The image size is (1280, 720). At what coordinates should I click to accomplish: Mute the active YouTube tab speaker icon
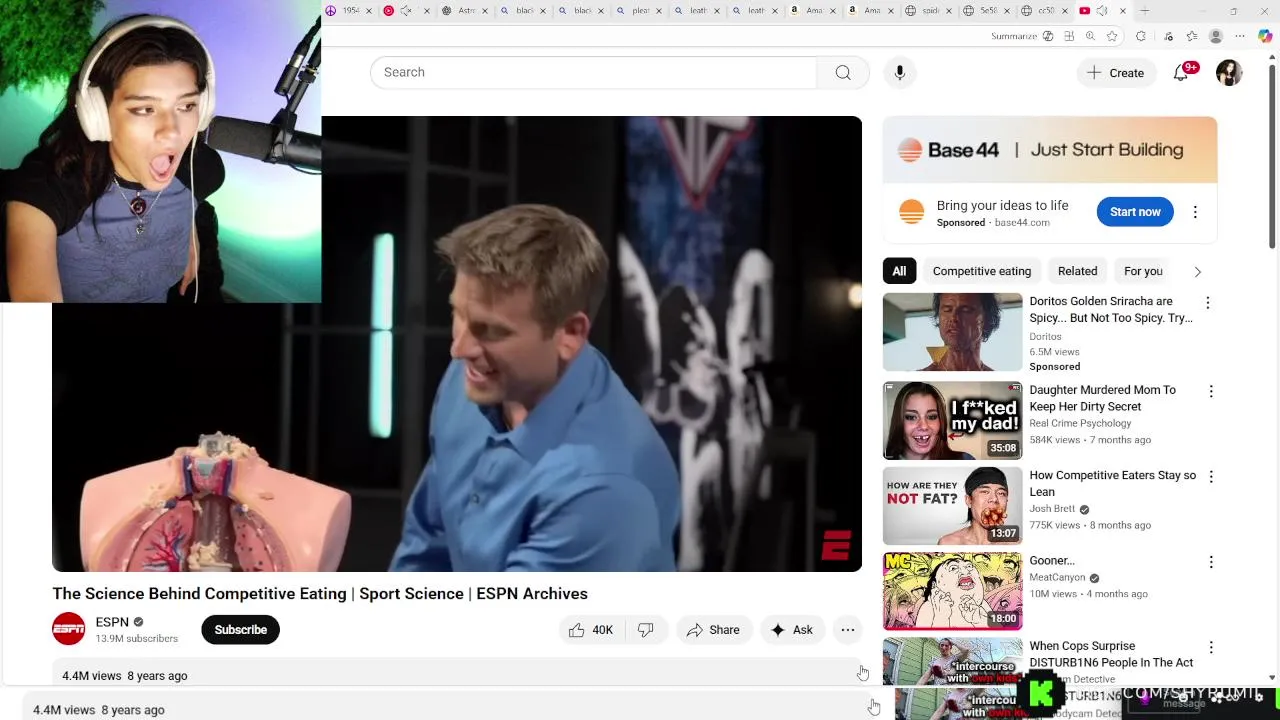1102,11
